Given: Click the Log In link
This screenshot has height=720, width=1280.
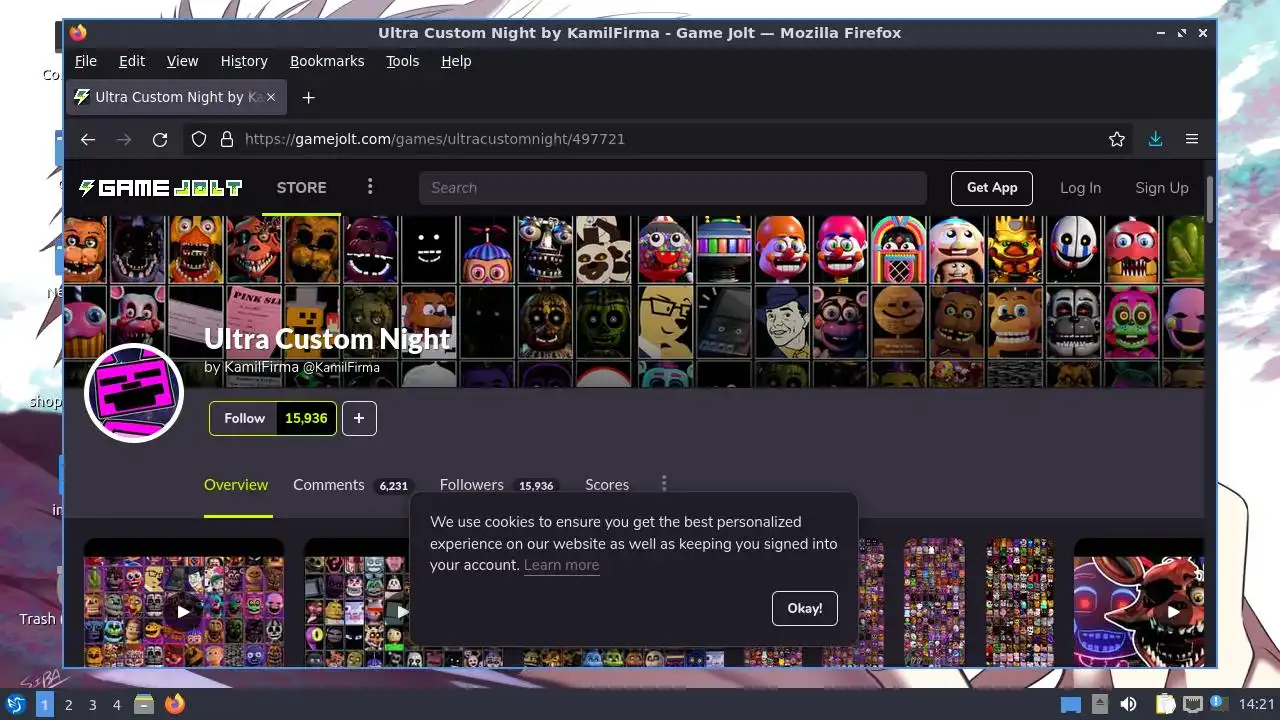Looking at the screenshot, I should [x=1080, y=188].
